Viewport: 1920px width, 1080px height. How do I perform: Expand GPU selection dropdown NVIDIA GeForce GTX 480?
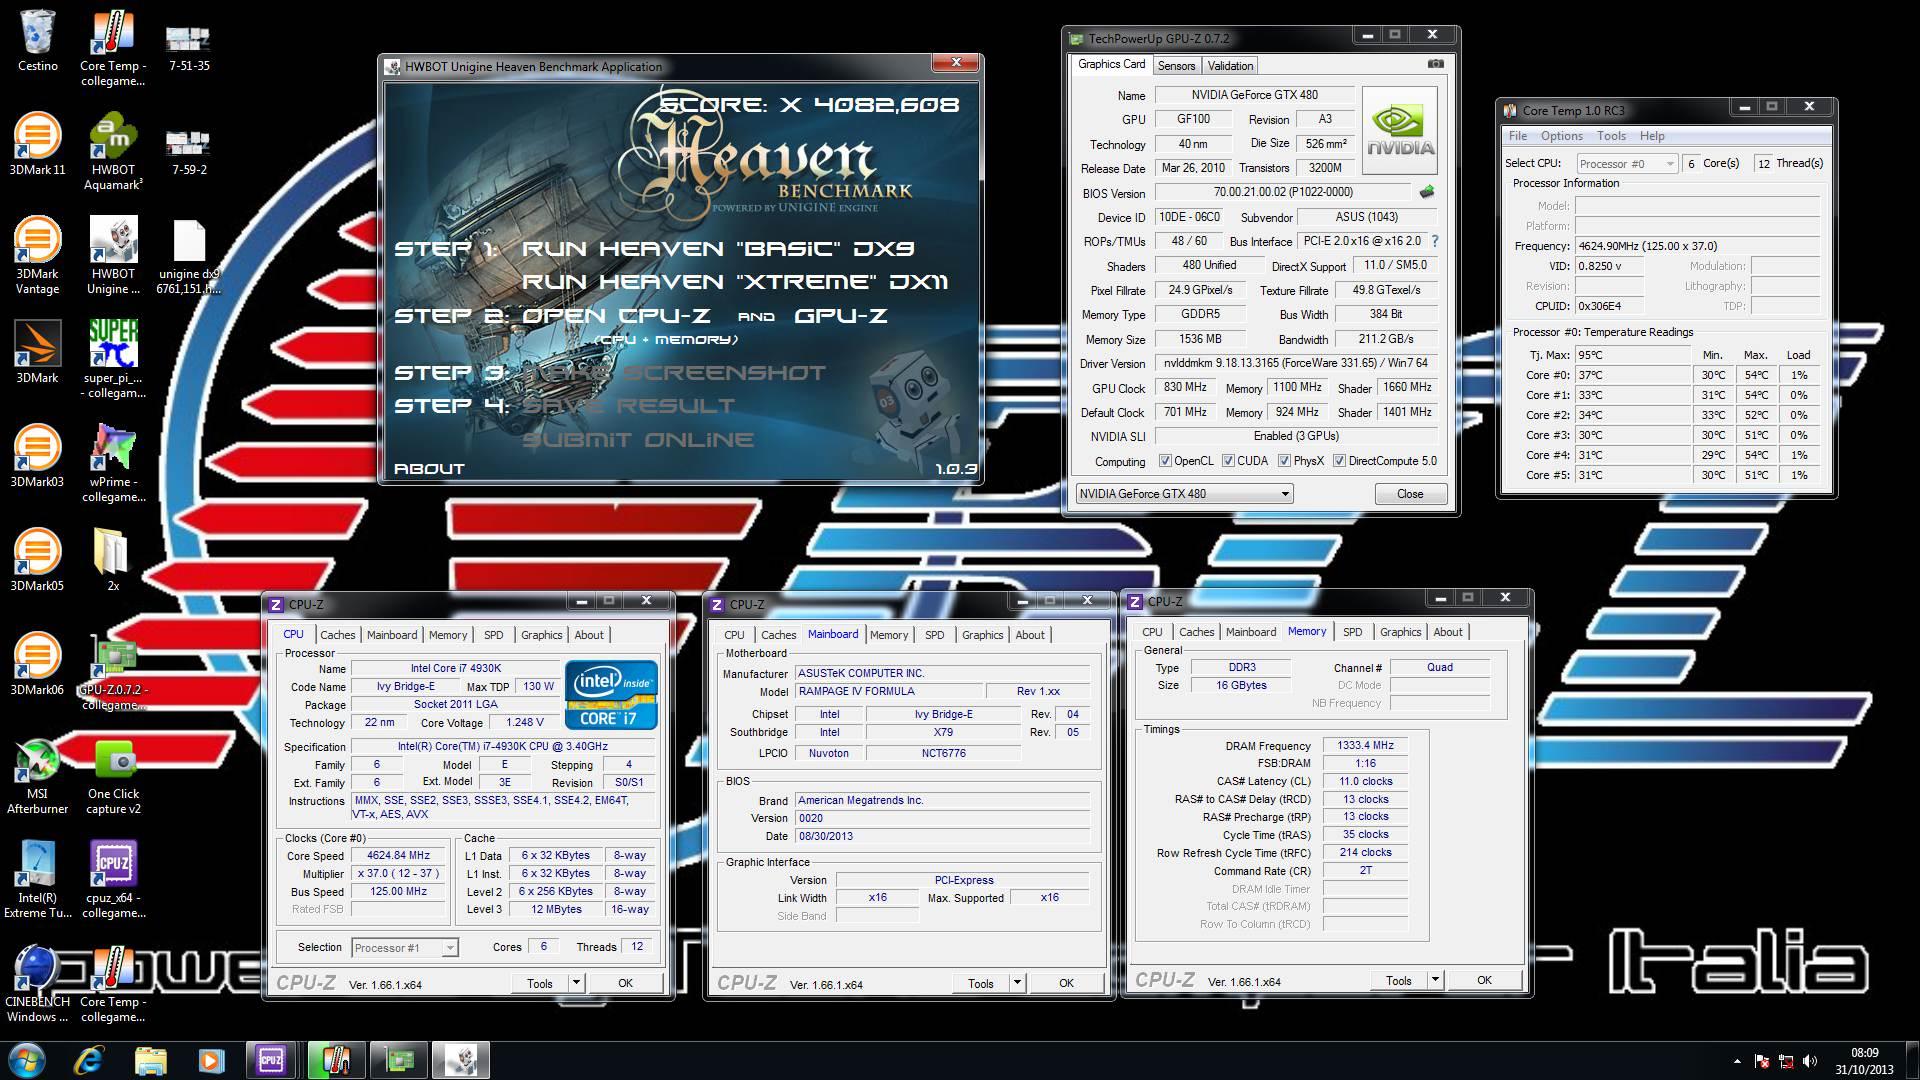pyautogui.click(x=1184, y=494)
